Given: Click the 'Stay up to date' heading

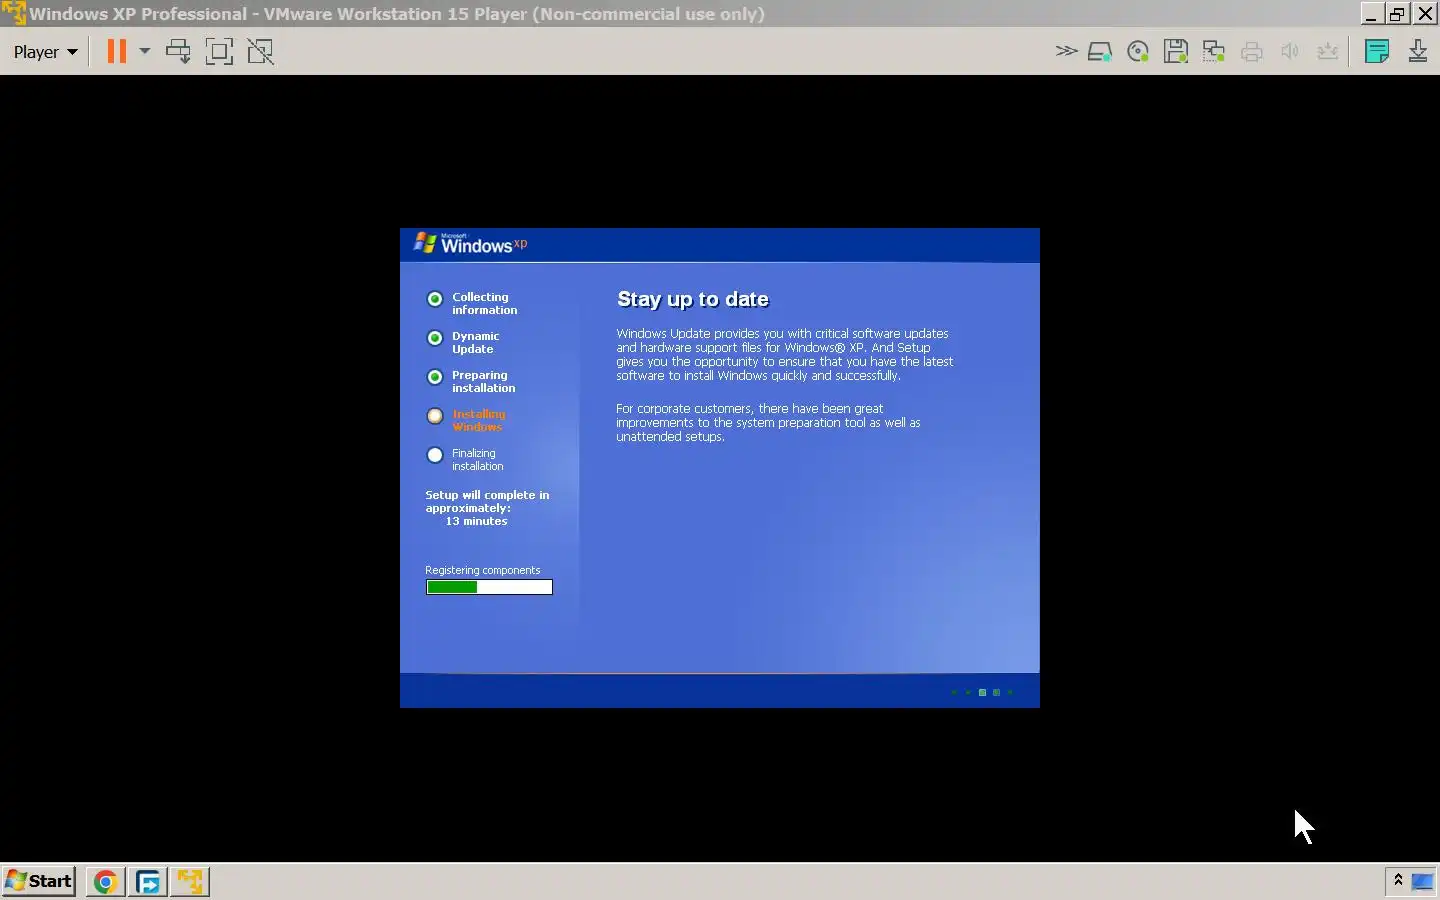Looking at the screenshot, I should pos(693,299).
